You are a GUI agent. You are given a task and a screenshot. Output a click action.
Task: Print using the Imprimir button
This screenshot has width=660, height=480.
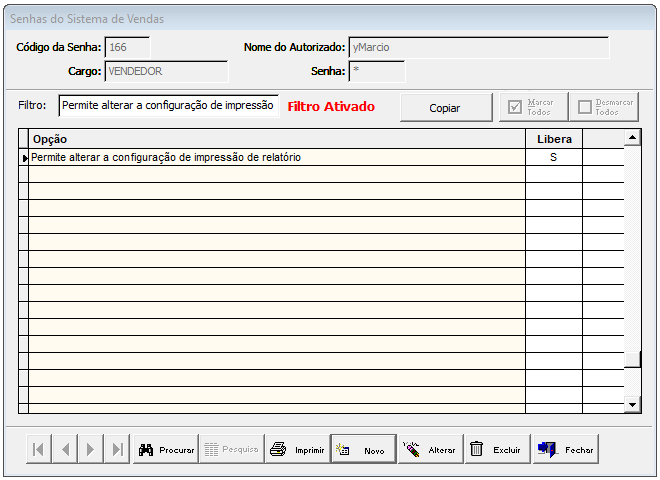[x=298, y=450]
